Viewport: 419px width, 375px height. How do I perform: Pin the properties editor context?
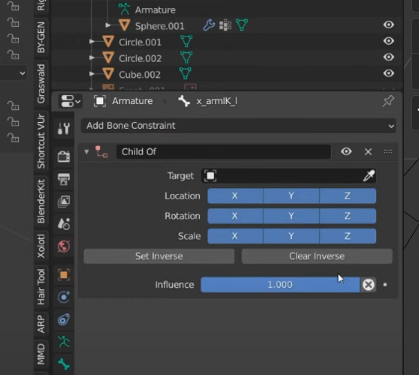pos(388,101)
